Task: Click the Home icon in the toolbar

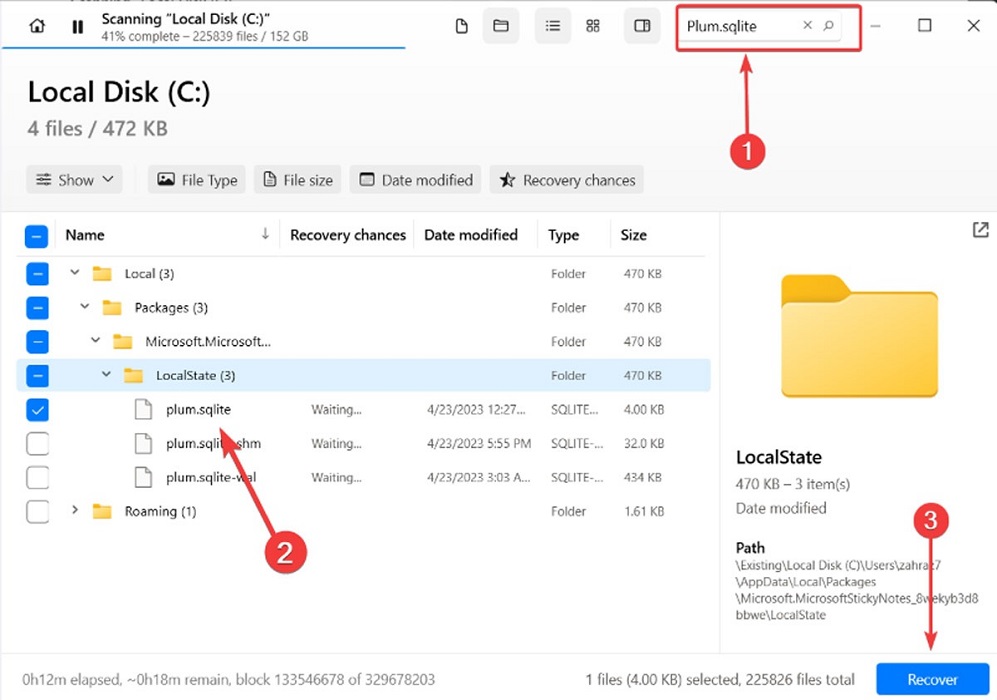Action: click(x=37, y=26)
